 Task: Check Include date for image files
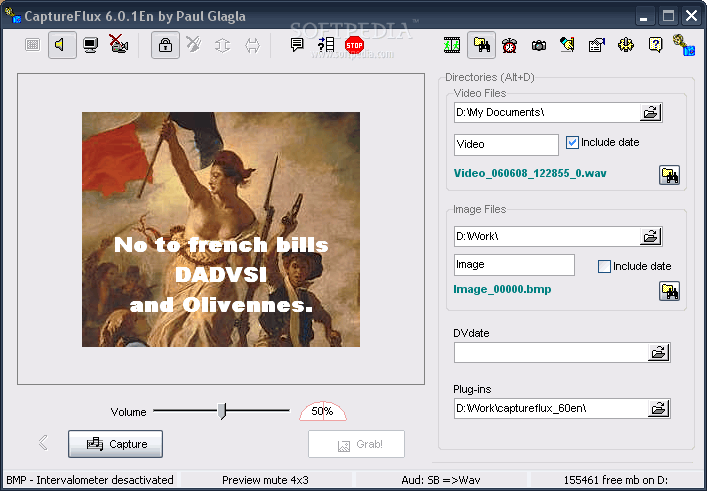(604, 266)
